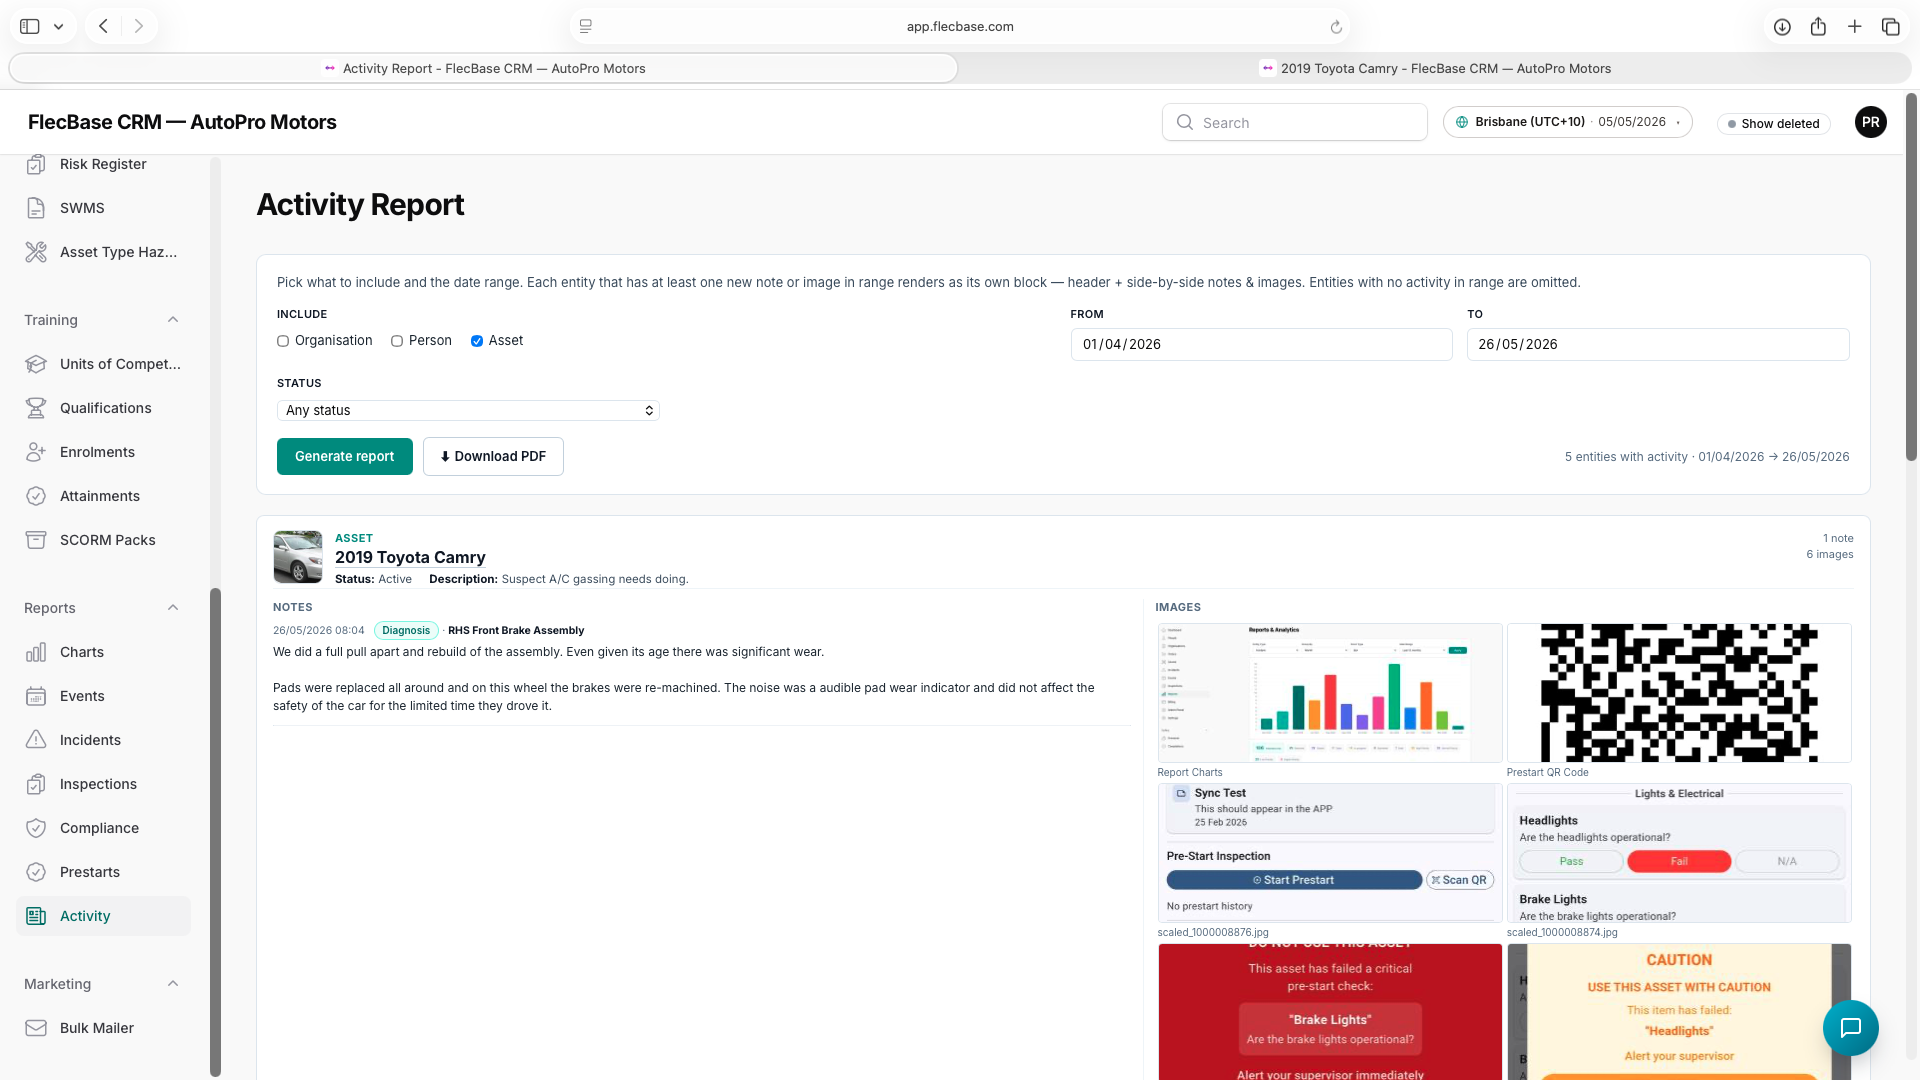
Task: Open Attainments check-circle icon
Action: (x=36, y=496)
